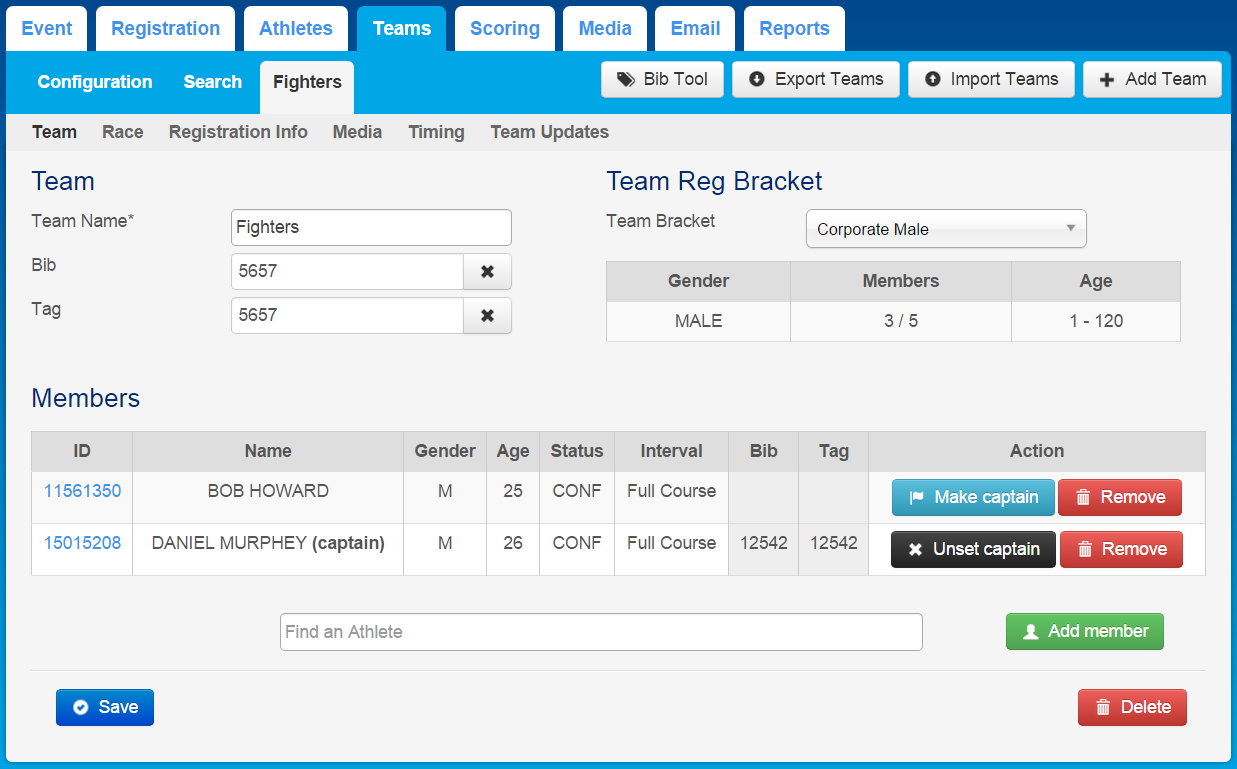Viewport: 1237px width, 769px height.
Task: Click Export Teams button
Action: coord(816,79)
